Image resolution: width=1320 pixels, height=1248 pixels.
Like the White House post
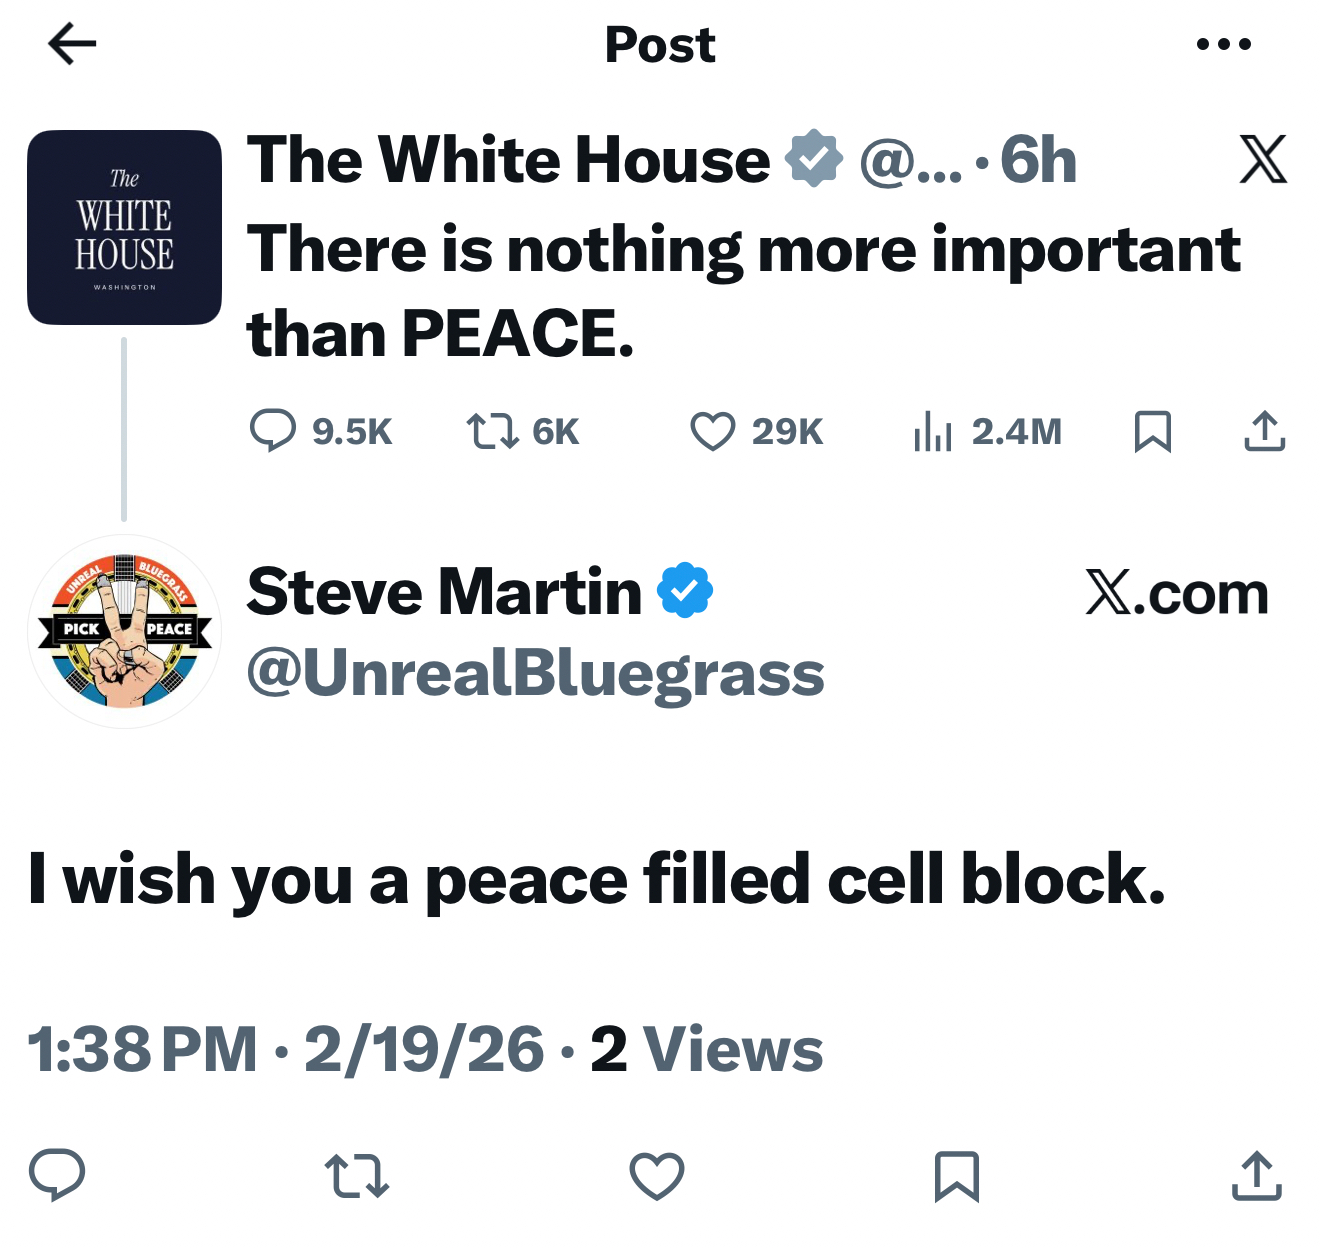(x=713, y=431)
